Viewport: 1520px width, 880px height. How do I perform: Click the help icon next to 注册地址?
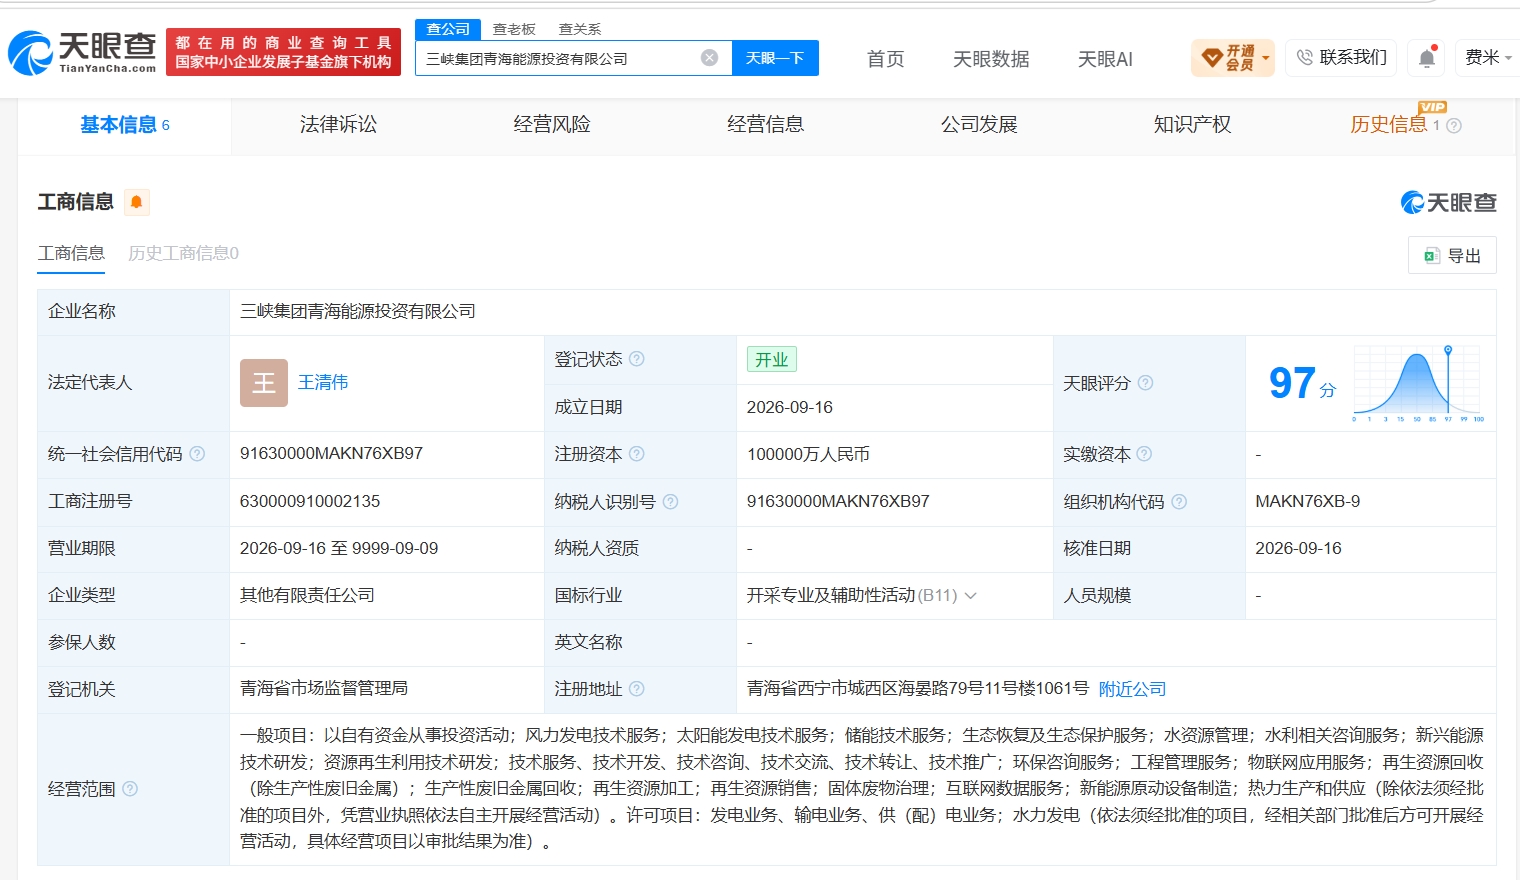637,689
